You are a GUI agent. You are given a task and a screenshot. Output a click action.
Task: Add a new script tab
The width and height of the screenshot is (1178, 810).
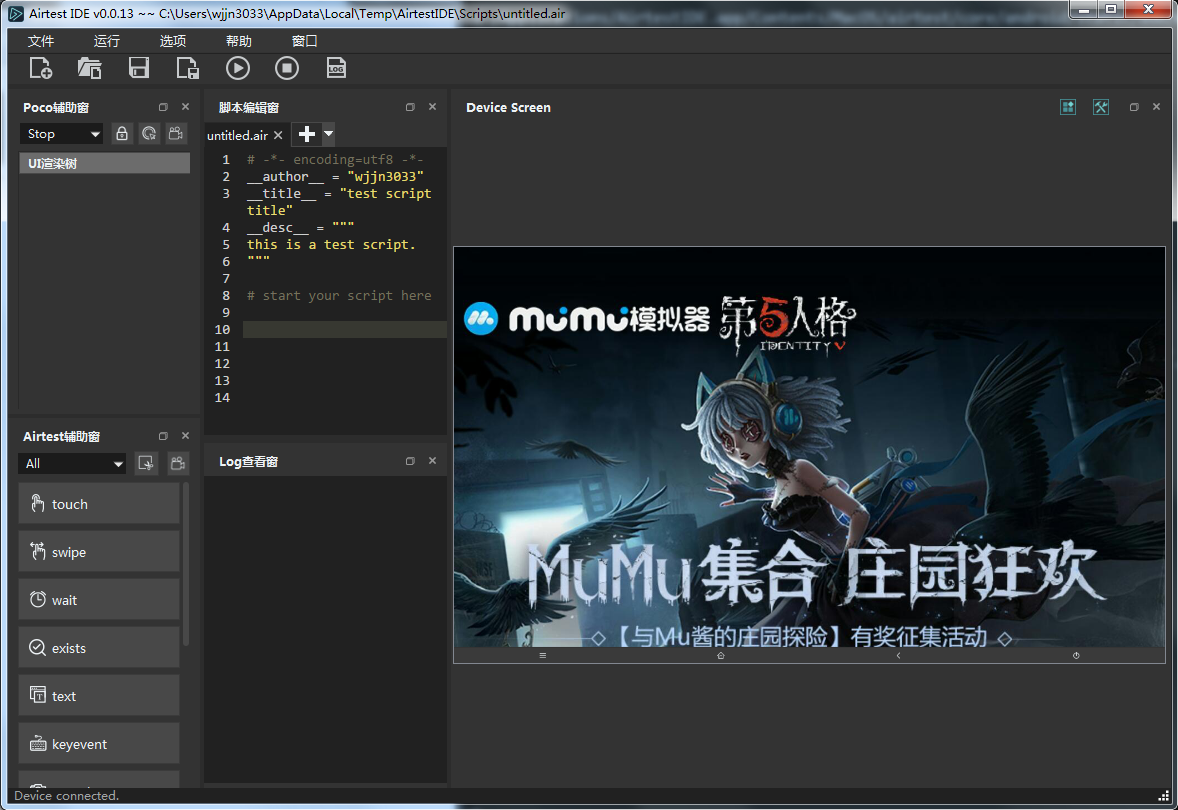(x=307, y=134)
